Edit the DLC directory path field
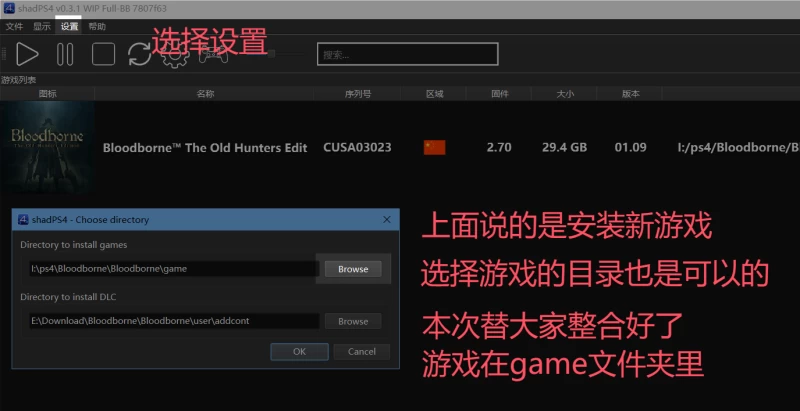This screenshot has height=411, width=800. 174,321
